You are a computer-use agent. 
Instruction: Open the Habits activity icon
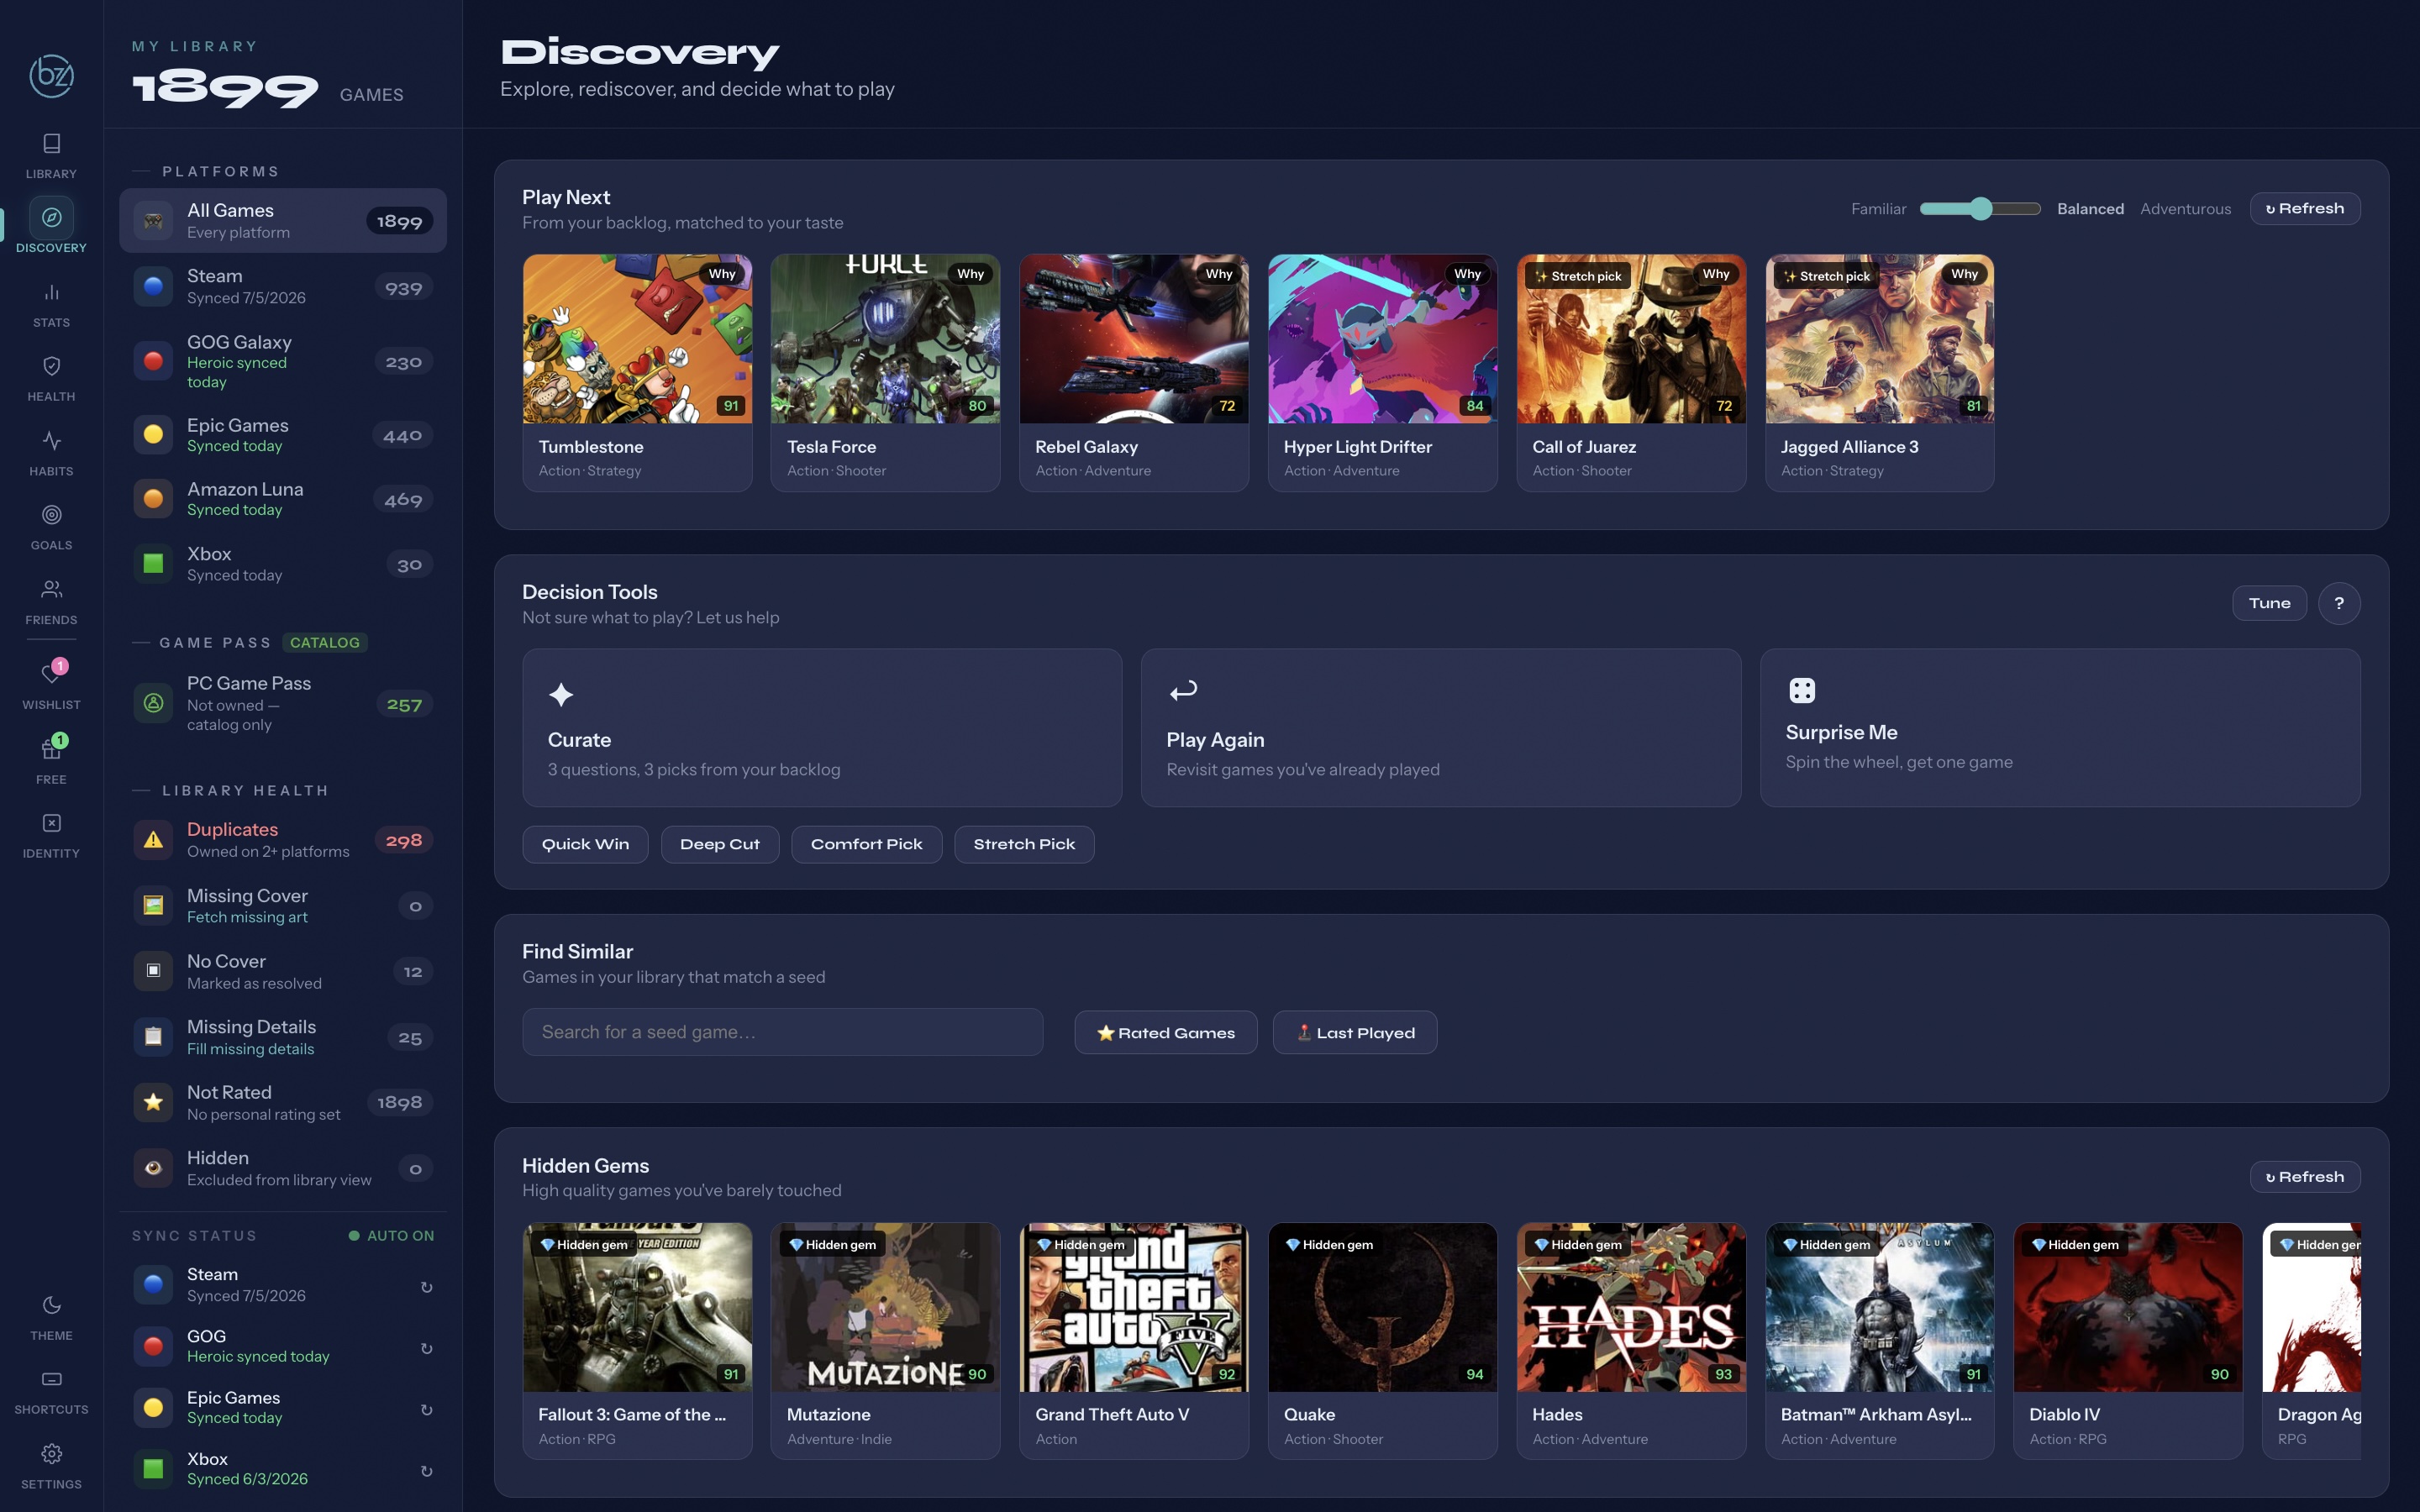click(x=51, y=441)
